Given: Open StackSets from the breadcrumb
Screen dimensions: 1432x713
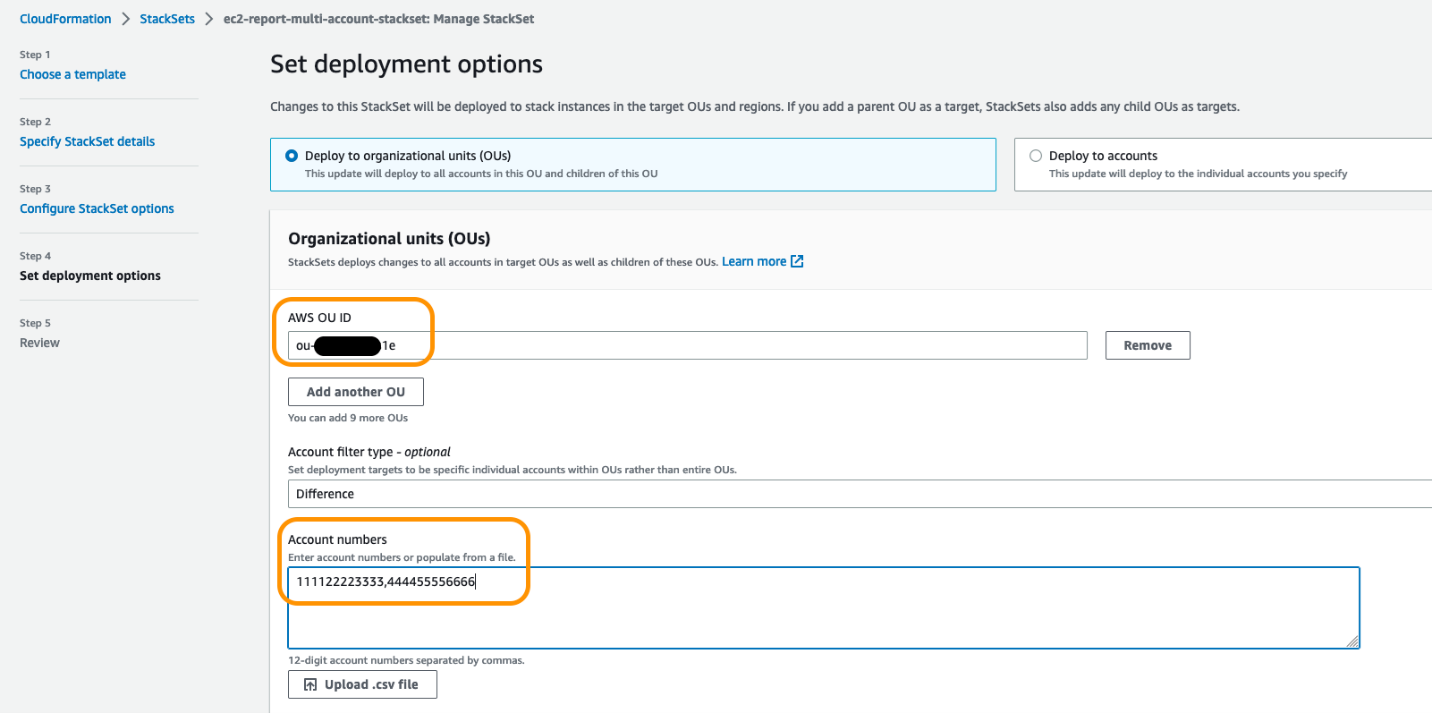Looking at the screenshot, I should tap(167, 18).
